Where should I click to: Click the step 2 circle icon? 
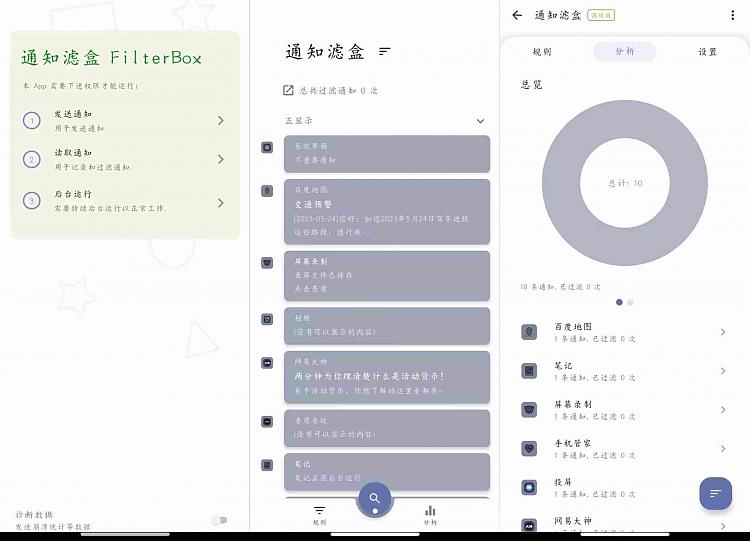click(32, 159)
